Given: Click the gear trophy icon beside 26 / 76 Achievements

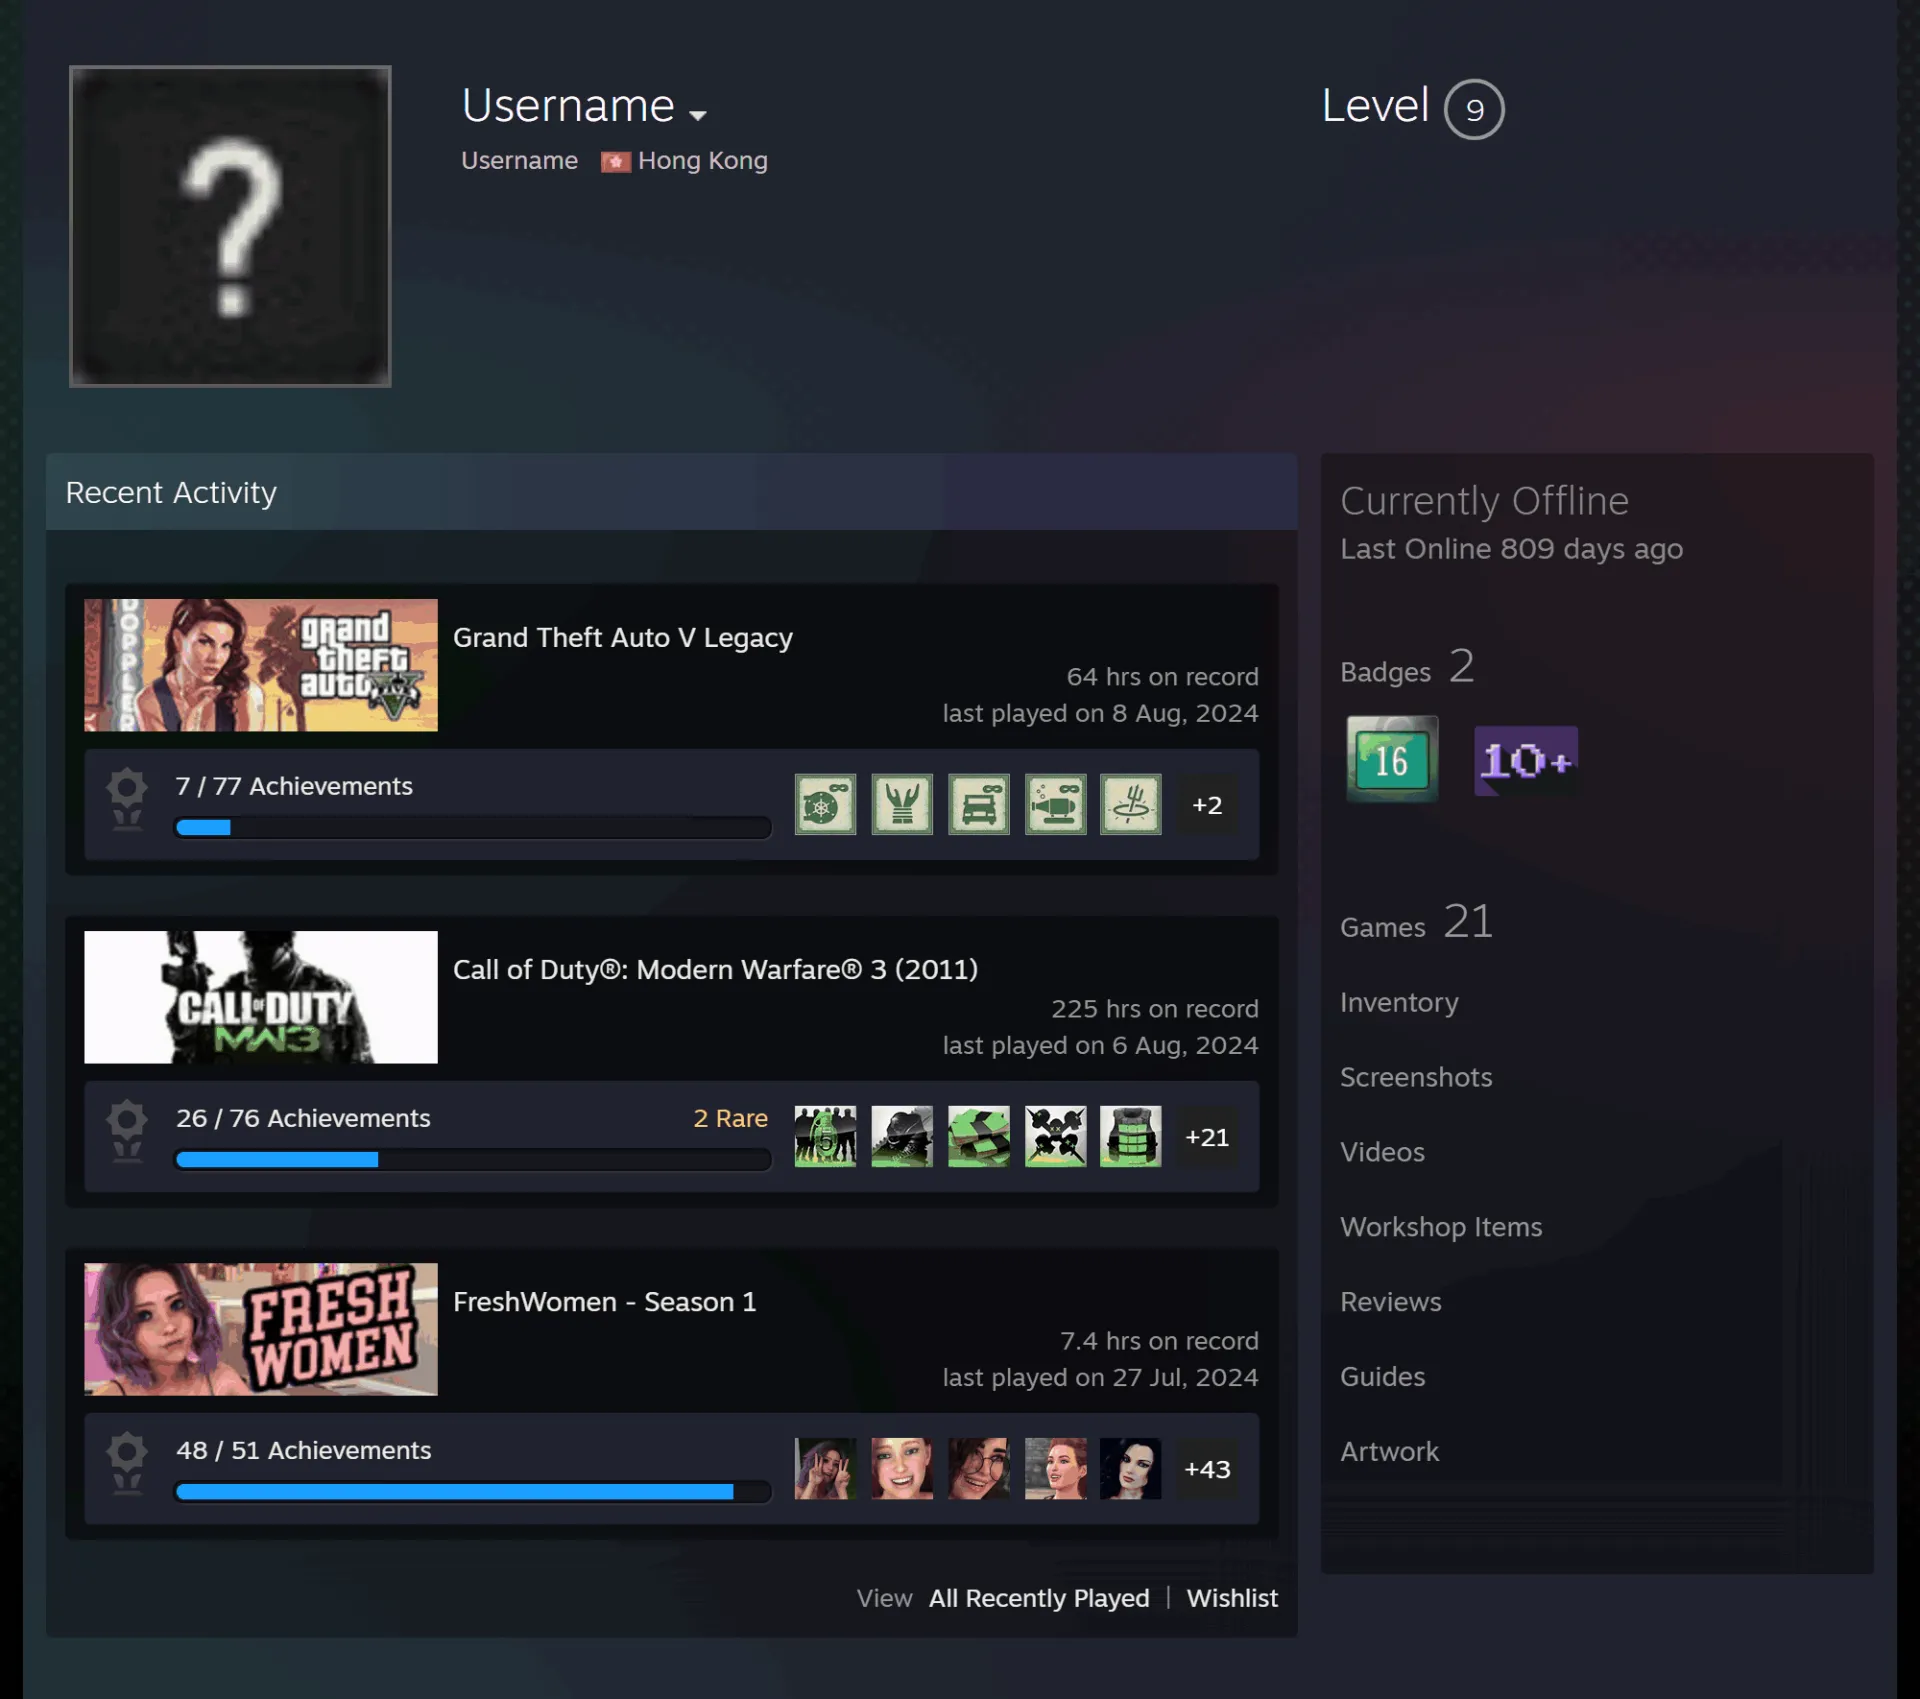Looking at the screenshot, I should coord(127,1131).
